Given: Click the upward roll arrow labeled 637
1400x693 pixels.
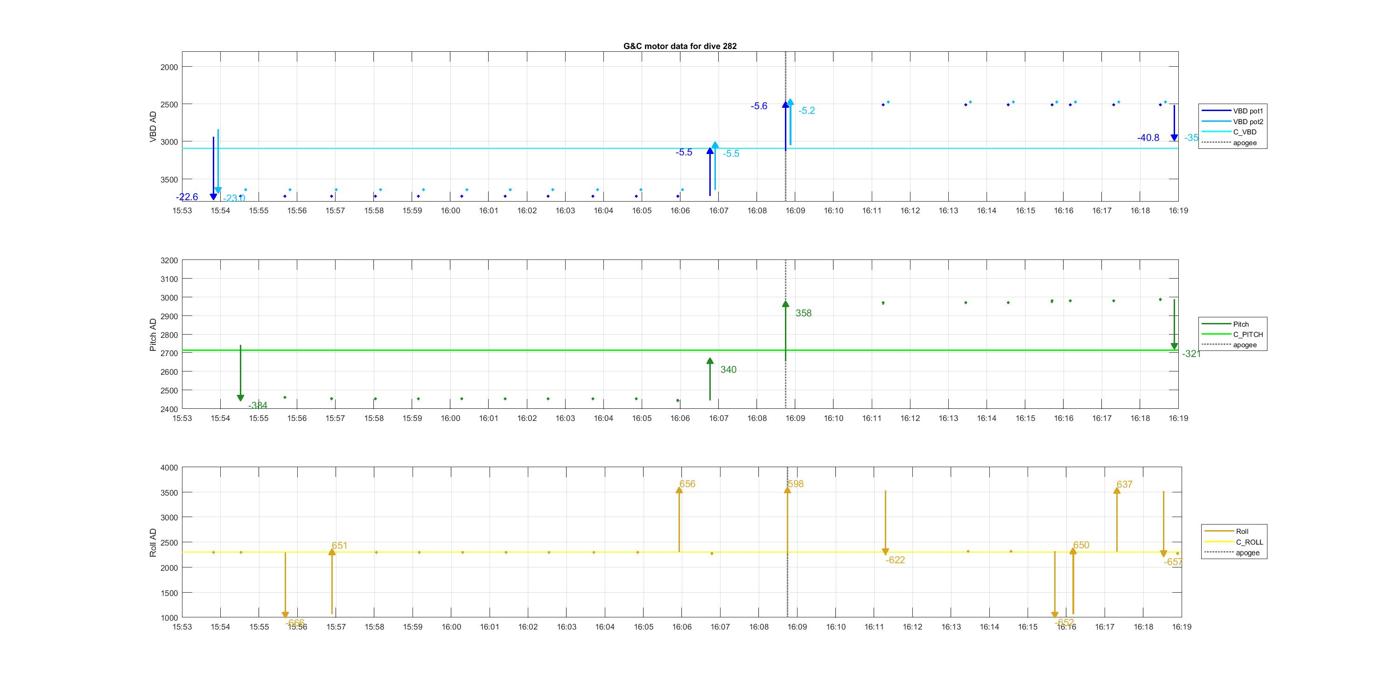Looking at the screenshot, I should (x=1117, y=519).
